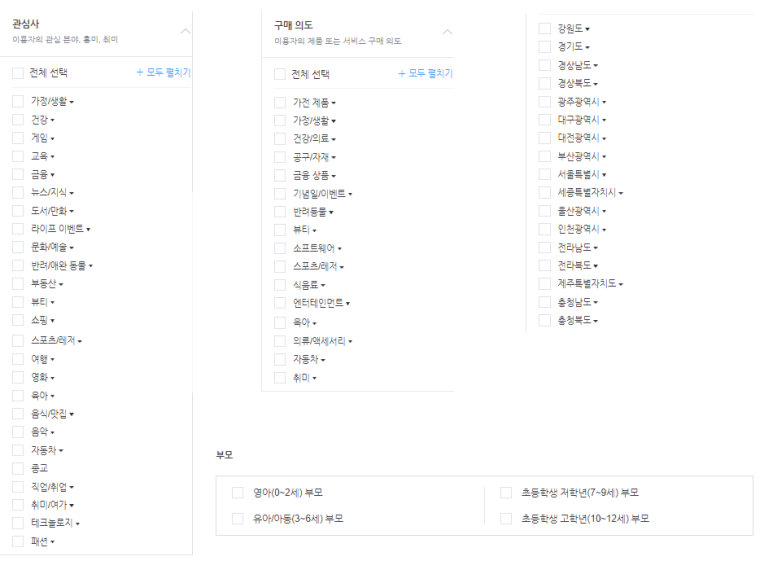Screen dimensions: 773x561
Task: Select the 서울특별시 region checkbox
Action: pos(544,174)
